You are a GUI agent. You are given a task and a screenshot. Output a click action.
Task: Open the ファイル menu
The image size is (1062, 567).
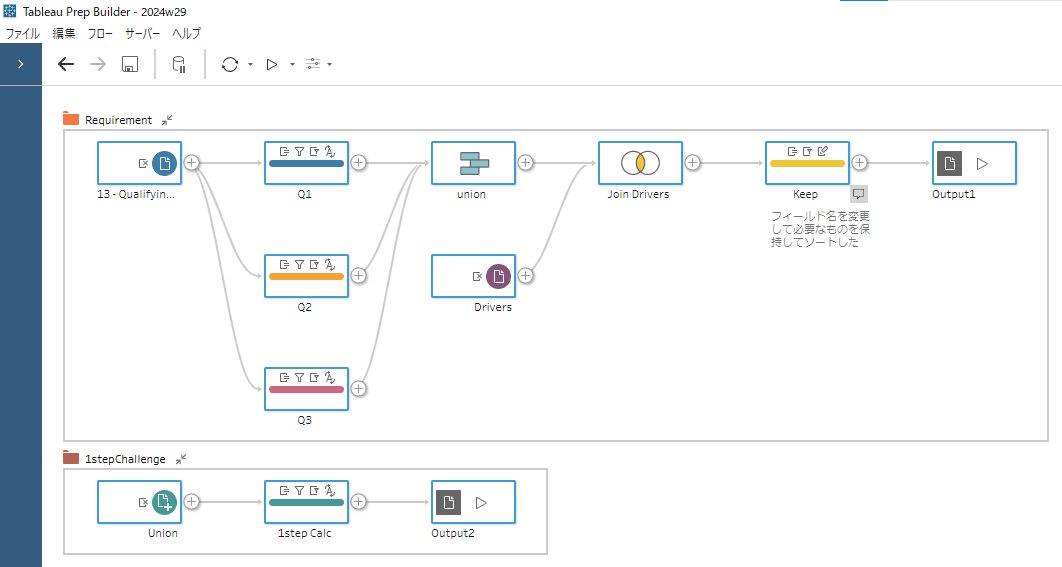[22, 33]
